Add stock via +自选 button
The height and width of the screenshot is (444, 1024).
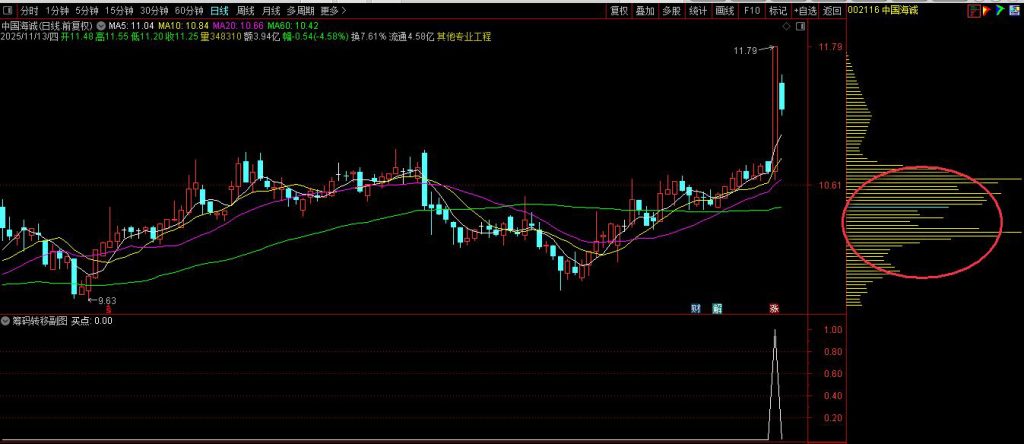pos(805,10)
